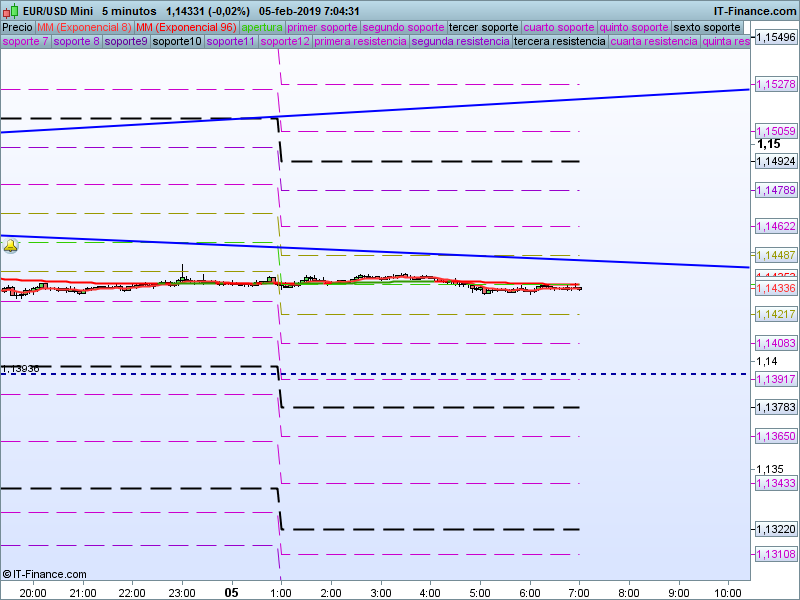Click the soporte10 indicator label
This screenshot has height=600, width=800.
(x=177, y=42)
